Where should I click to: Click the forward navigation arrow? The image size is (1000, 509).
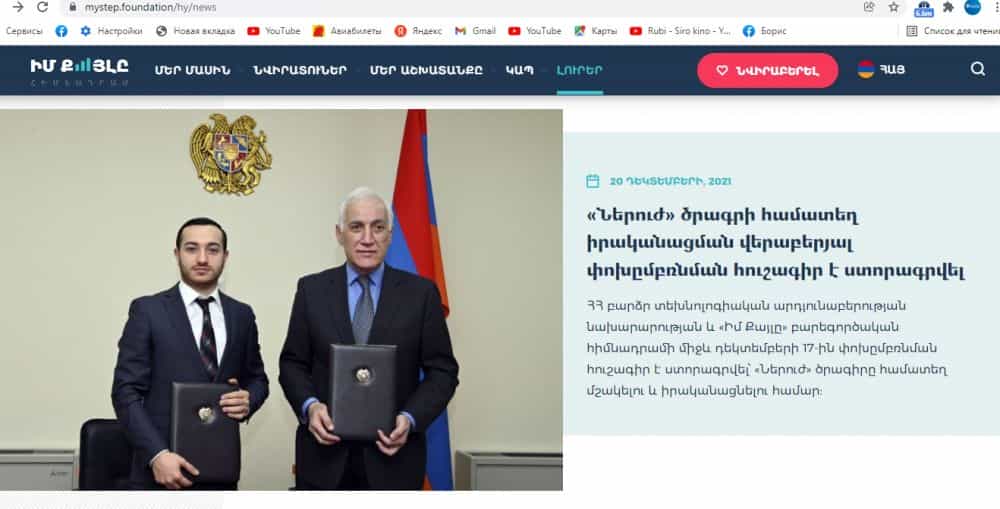18,7
